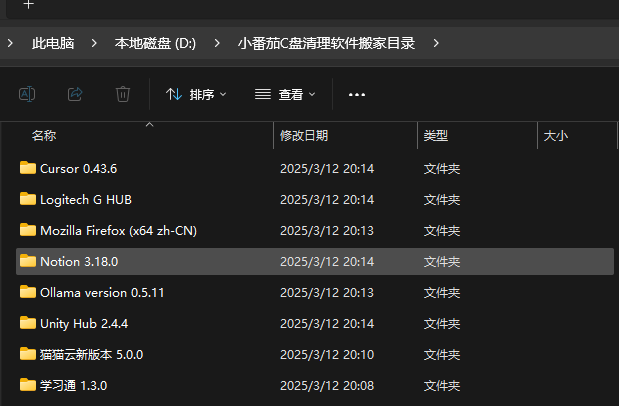Select the Unity Hub 2.4.4 name
Viewport: 619px width, 406px height.
(84, 324)
